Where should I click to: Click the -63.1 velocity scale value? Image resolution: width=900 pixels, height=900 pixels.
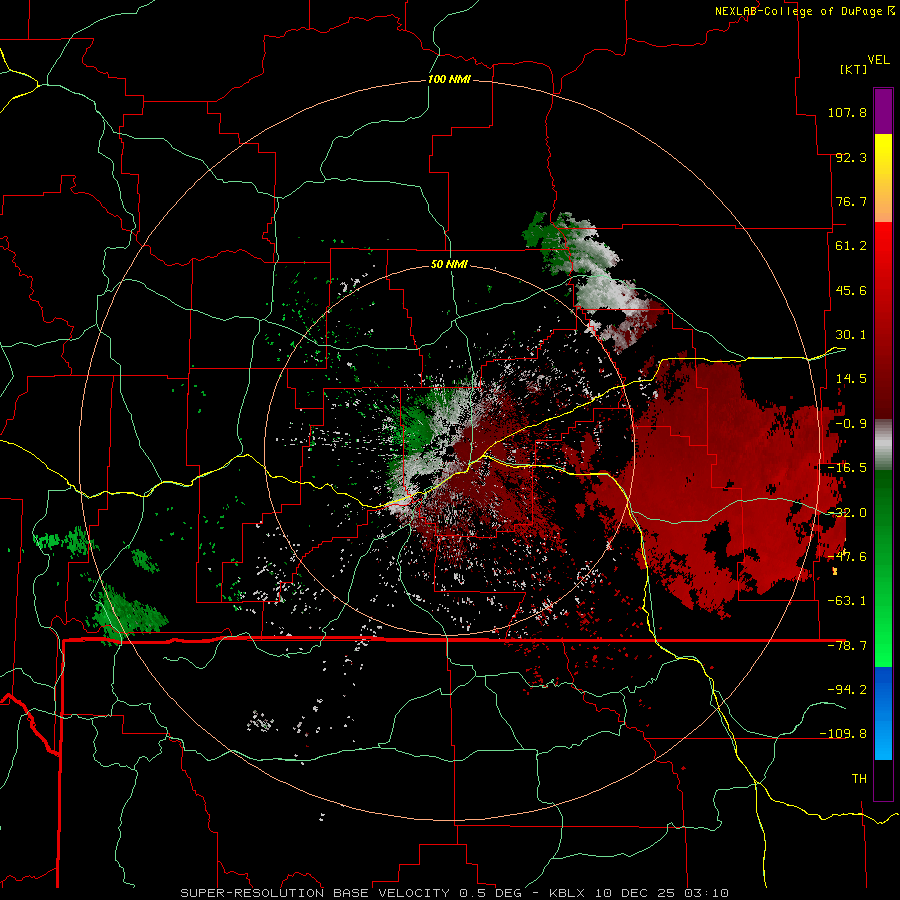847,601
